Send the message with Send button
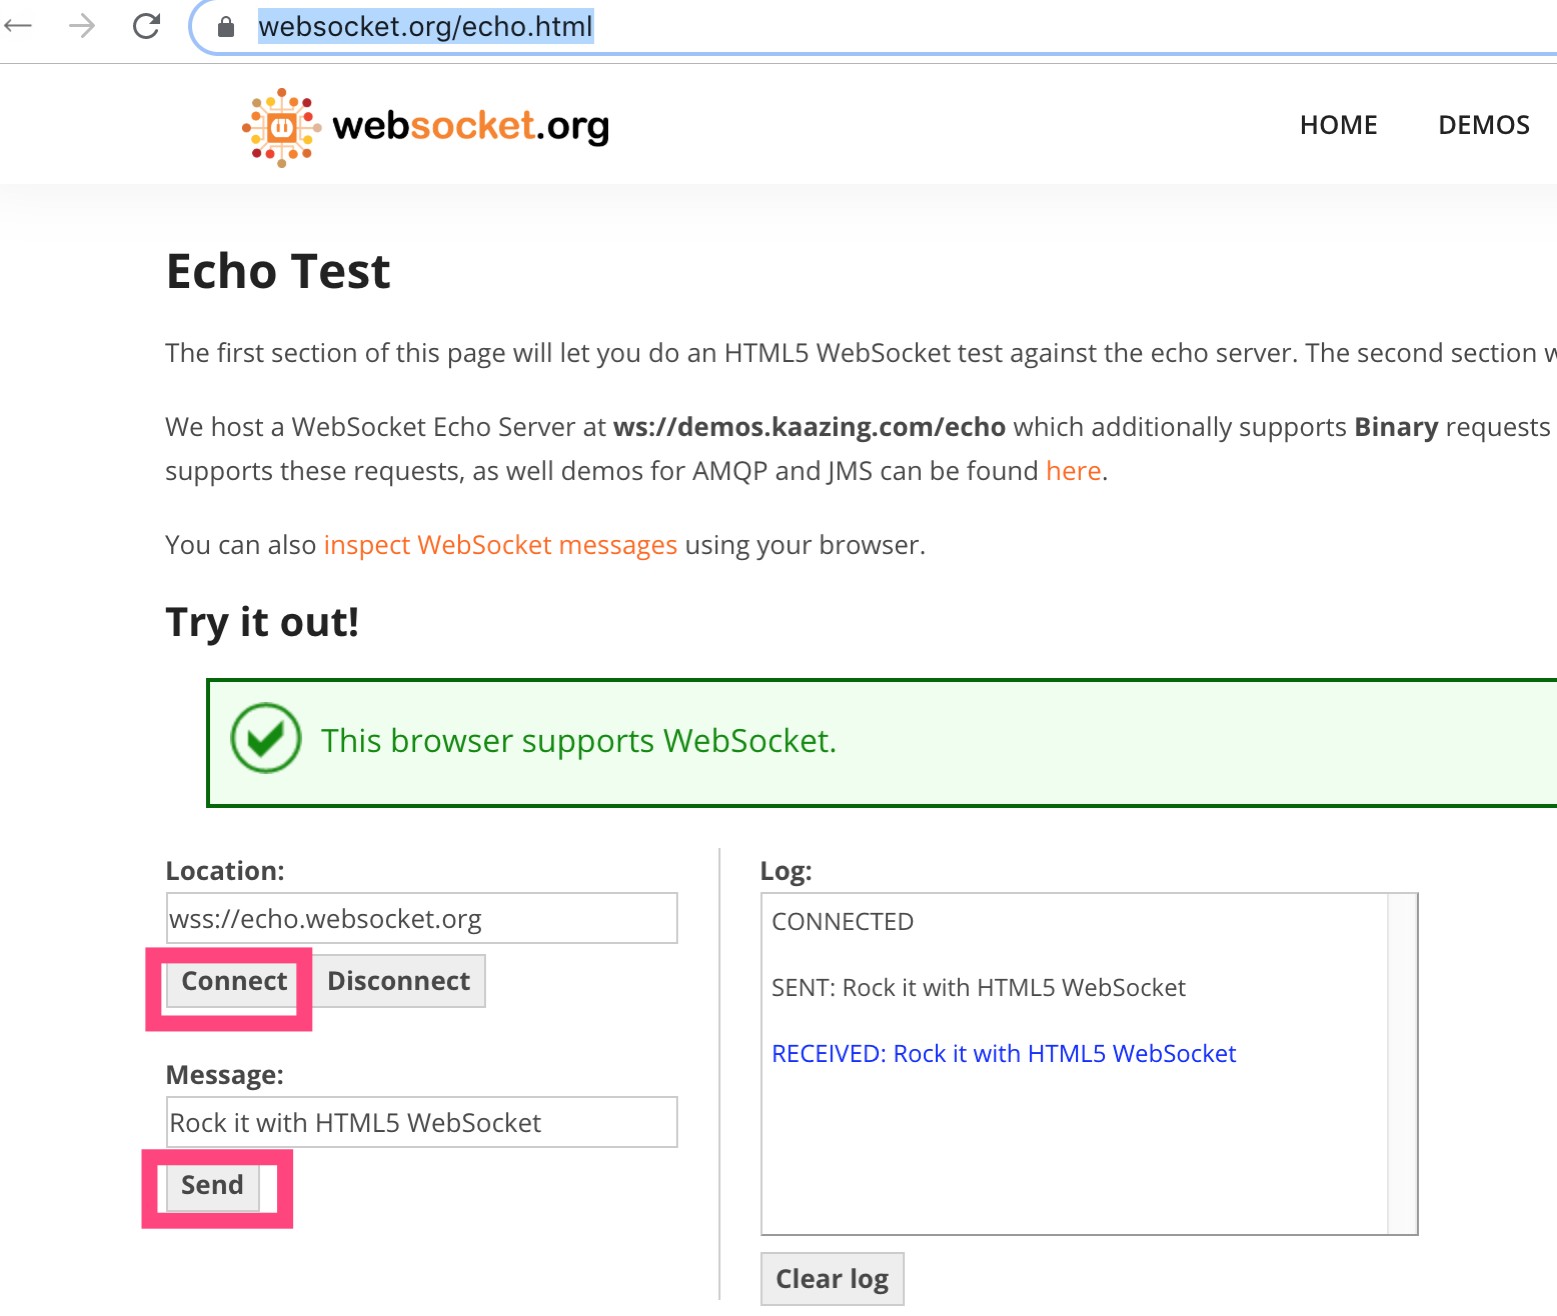This screenshot has height=1316, width=1557. [212, 1185]
